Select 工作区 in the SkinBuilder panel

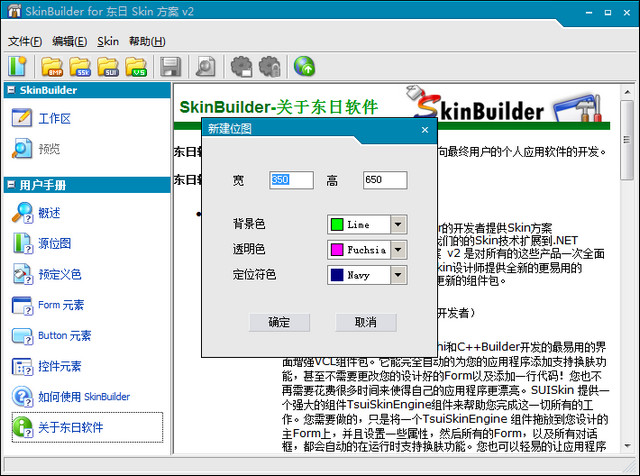55,118
